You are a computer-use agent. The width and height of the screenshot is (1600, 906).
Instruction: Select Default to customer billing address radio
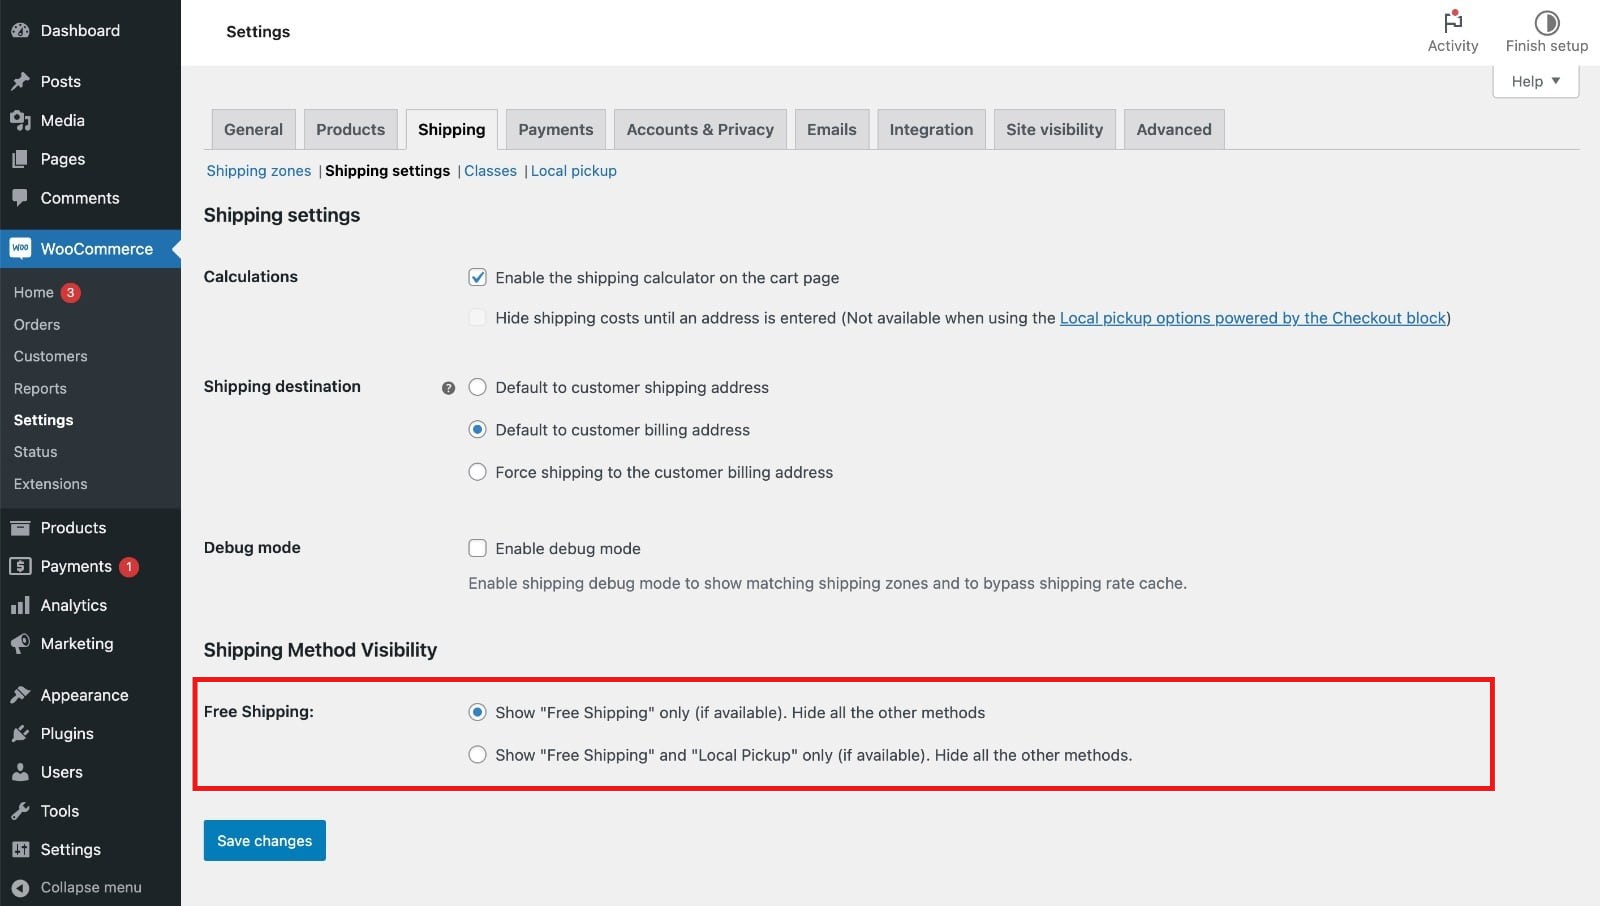478,429
